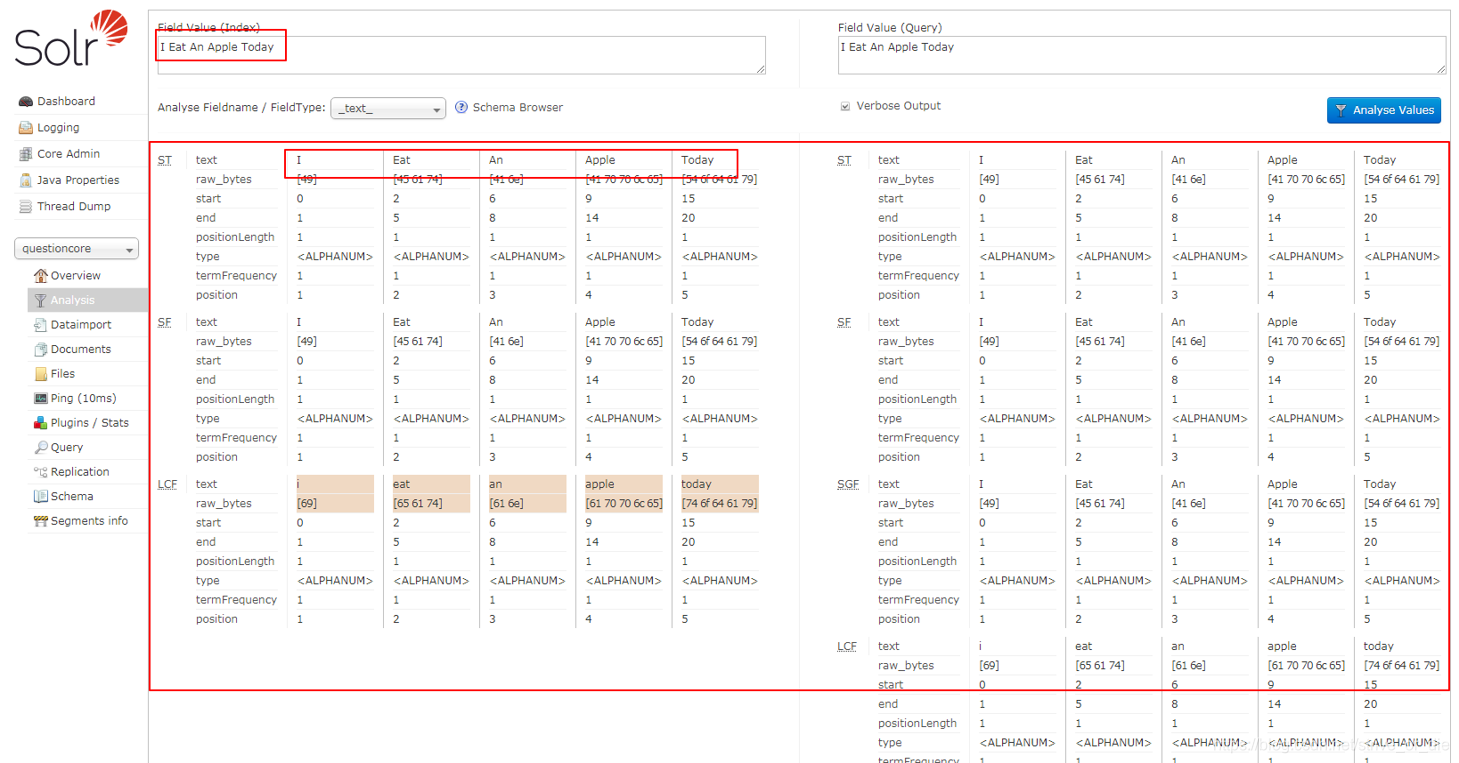Click the query-side SGF filter label

846,484
